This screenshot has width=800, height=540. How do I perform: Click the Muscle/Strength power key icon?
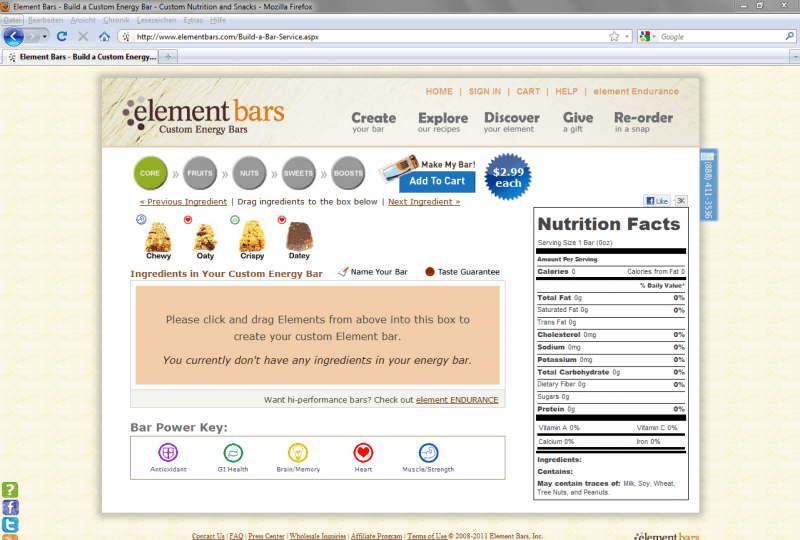pyautogui.click(x=428, y=453)
